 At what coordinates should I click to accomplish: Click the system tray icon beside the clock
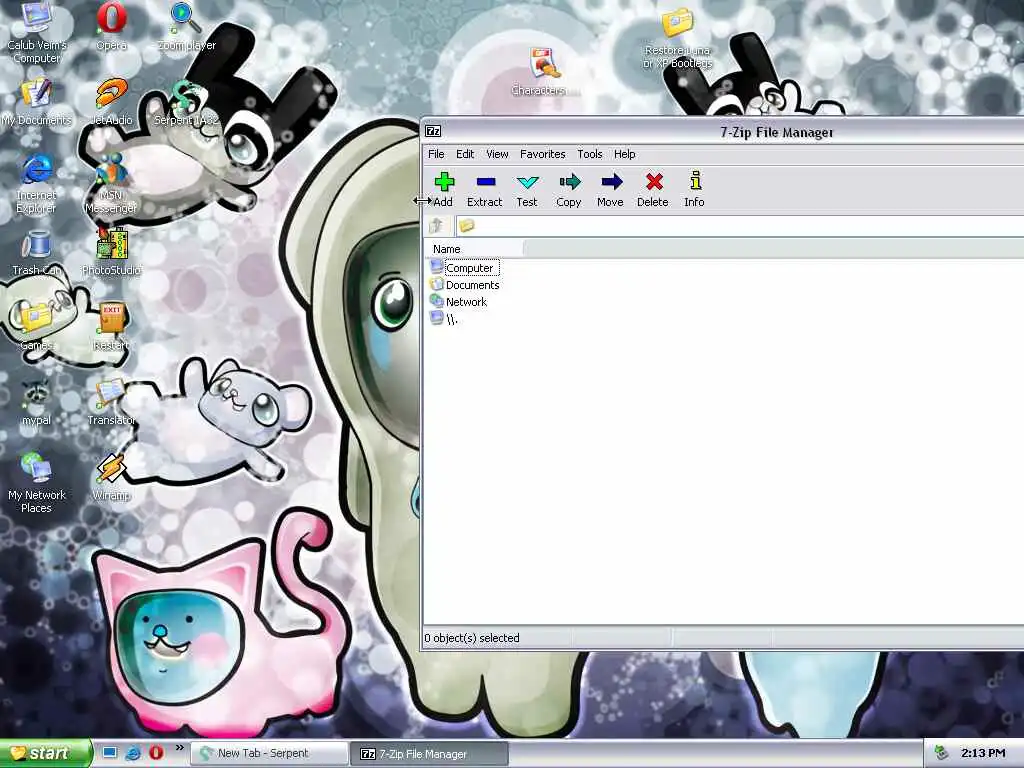940,753
